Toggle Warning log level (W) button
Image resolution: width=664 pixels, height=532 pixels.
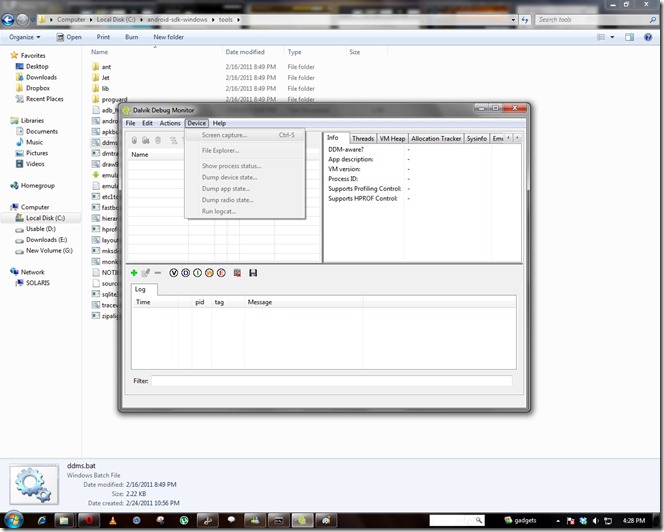point(209,273)
